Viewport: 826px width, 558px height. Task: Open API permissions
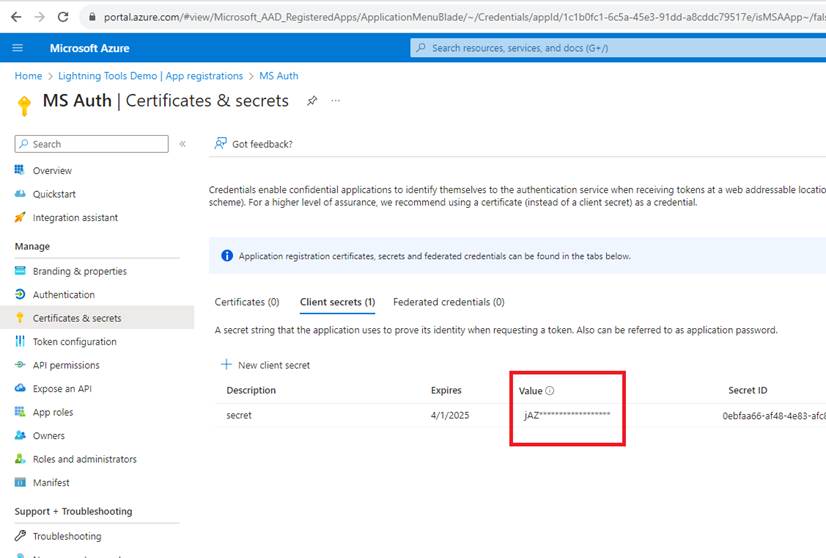[66, 365]
